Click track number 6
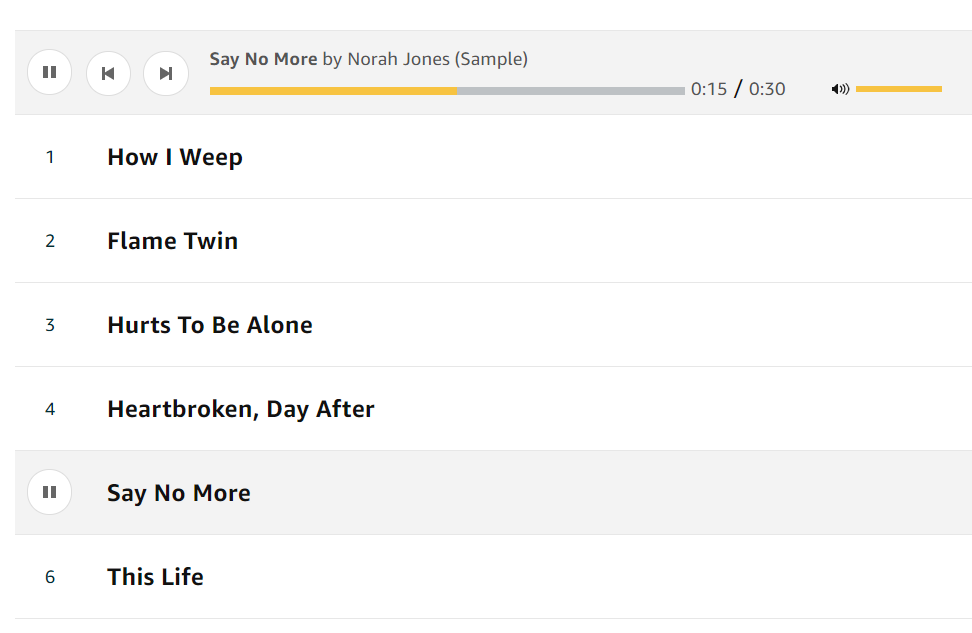Image resolution: width=972 pixels, height=633 pixels. 50,577
